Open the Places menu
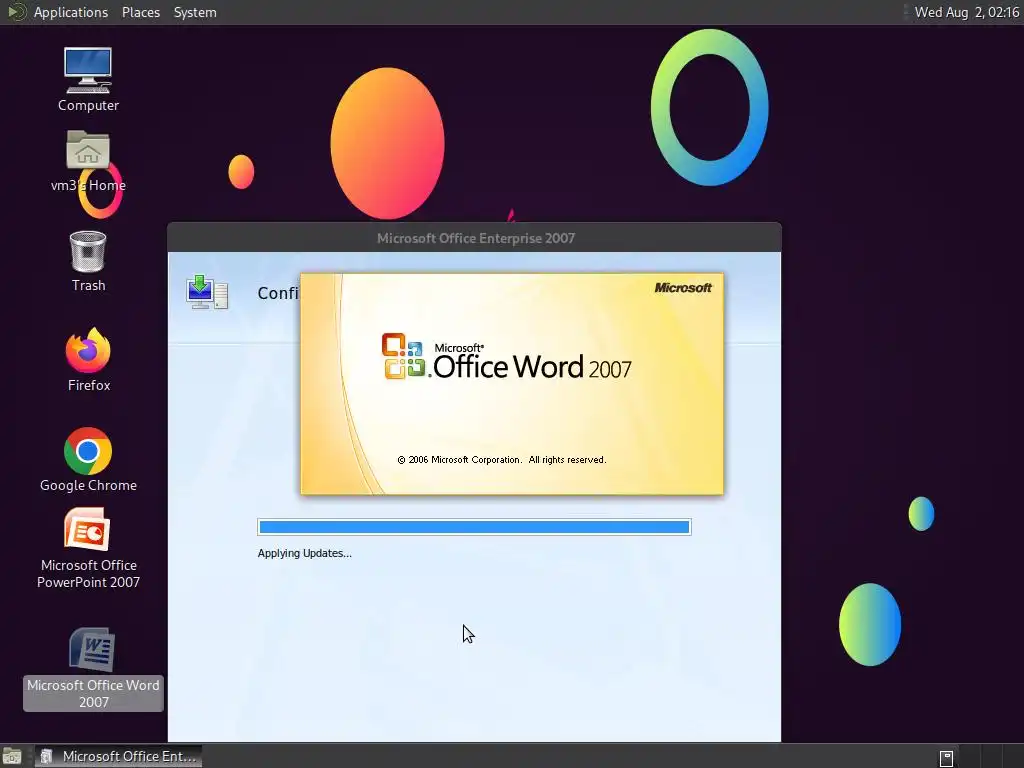 [x=140, y=12]
